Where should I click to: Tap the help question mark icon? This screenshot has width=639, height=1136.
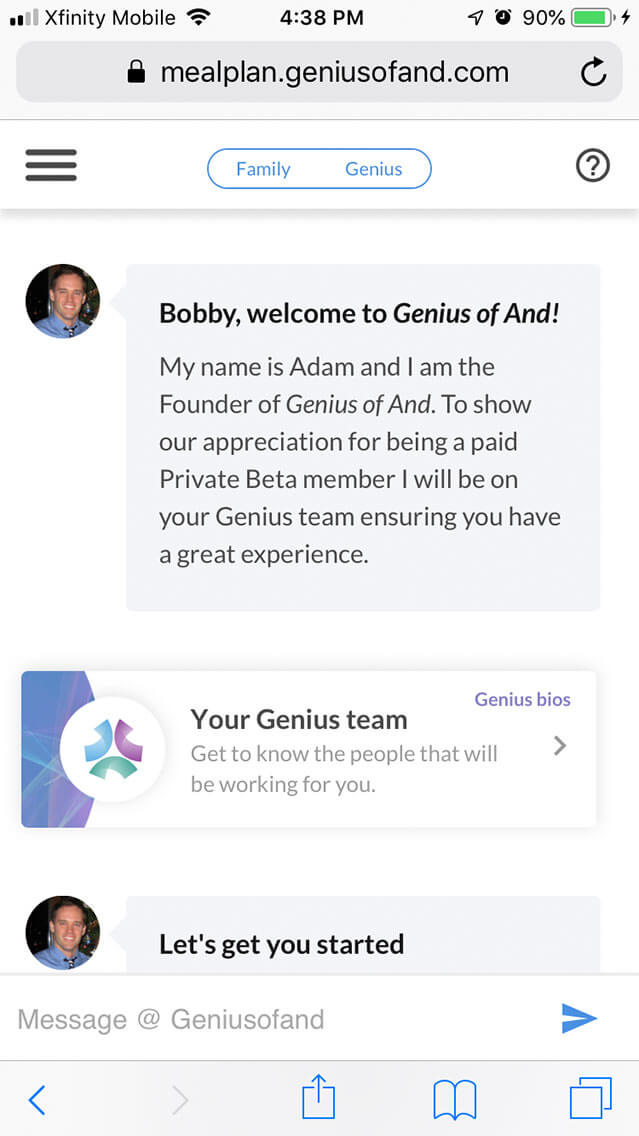(593, 166)
